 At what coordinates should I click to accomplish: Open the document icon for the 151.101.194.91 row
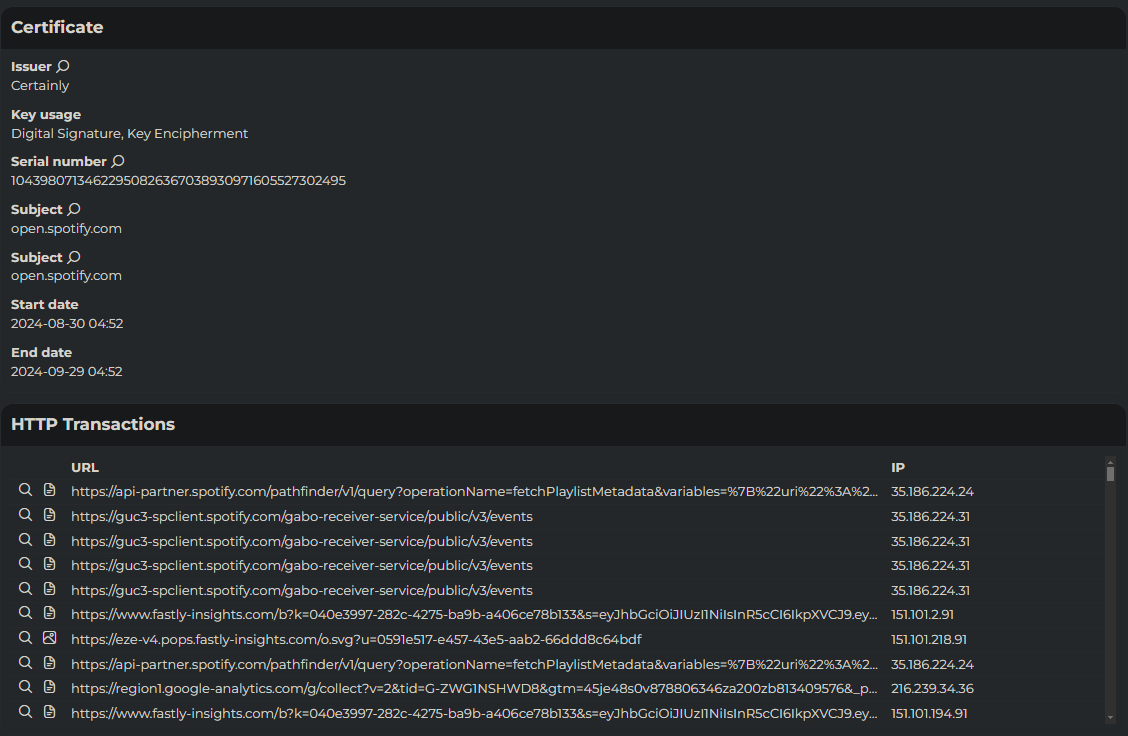[50, 712]
